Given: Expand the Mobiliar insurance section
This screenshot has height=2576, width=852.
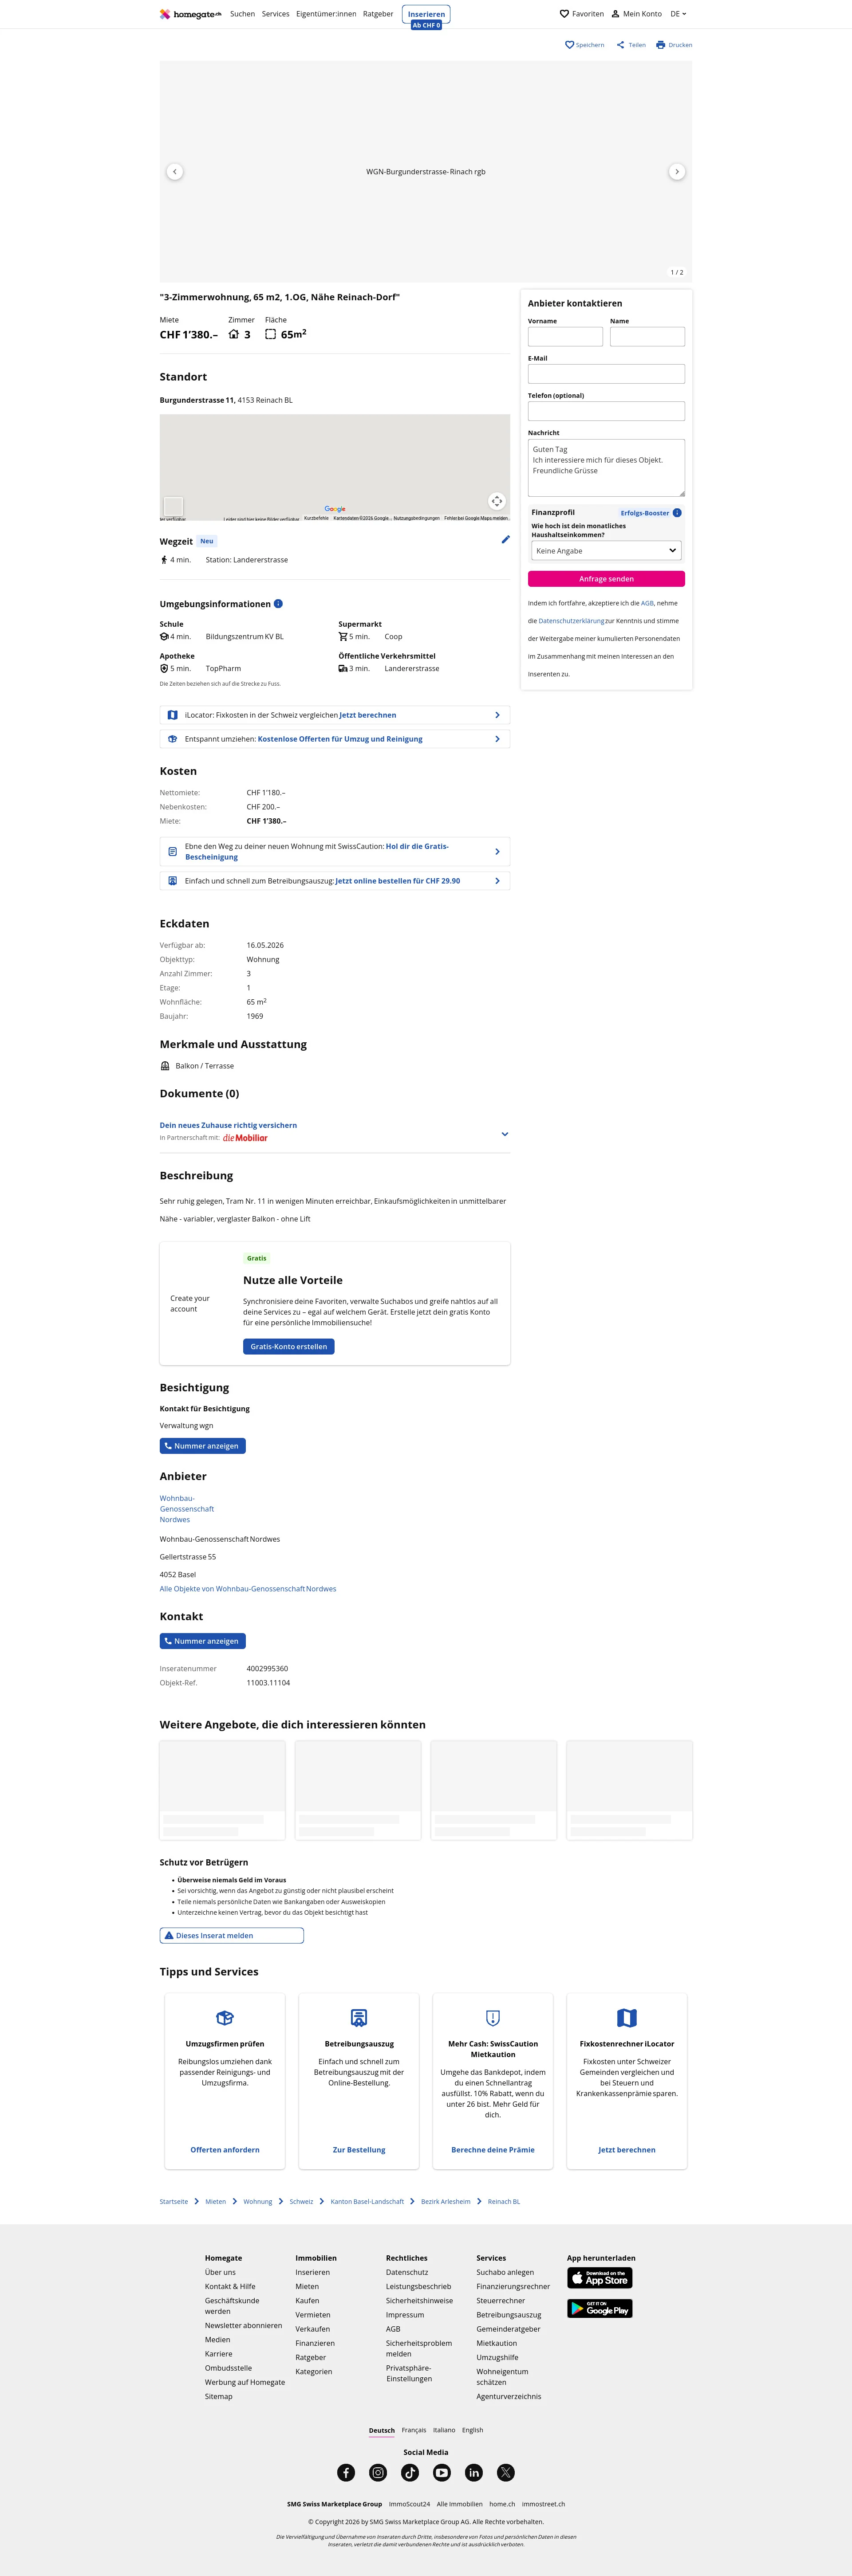Looking at the screenshot, I should pyautogui.click(x=504, y=1133).
